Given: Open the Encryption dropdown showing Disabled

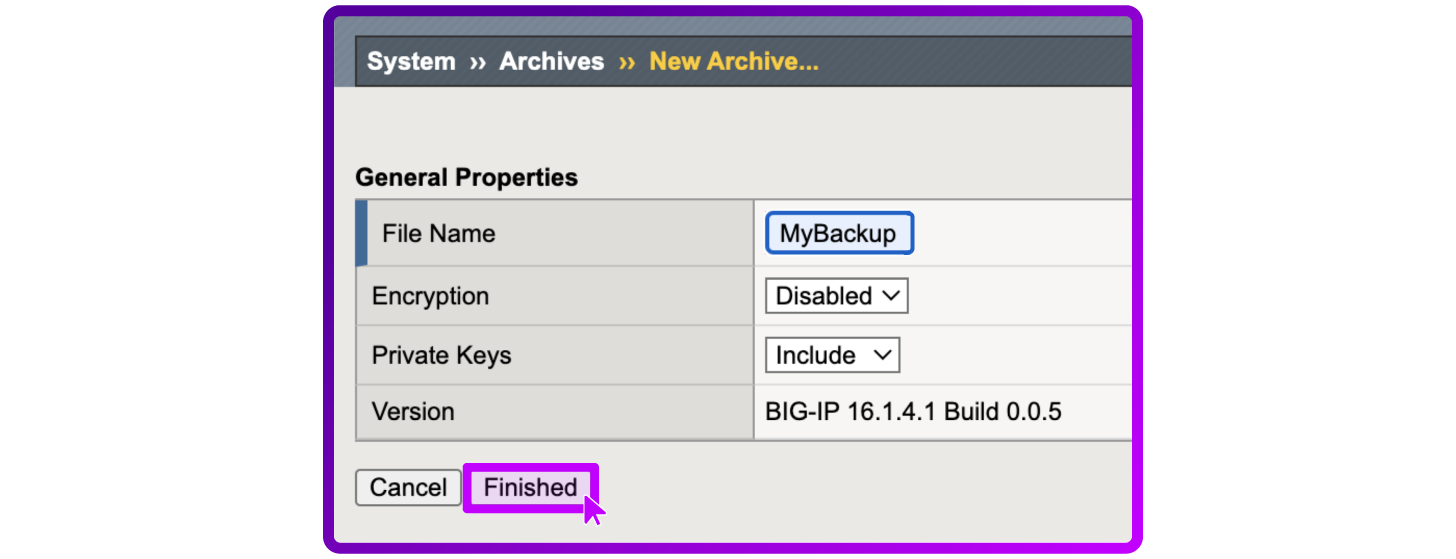Looking at the screenshot, I should [836, 296].
